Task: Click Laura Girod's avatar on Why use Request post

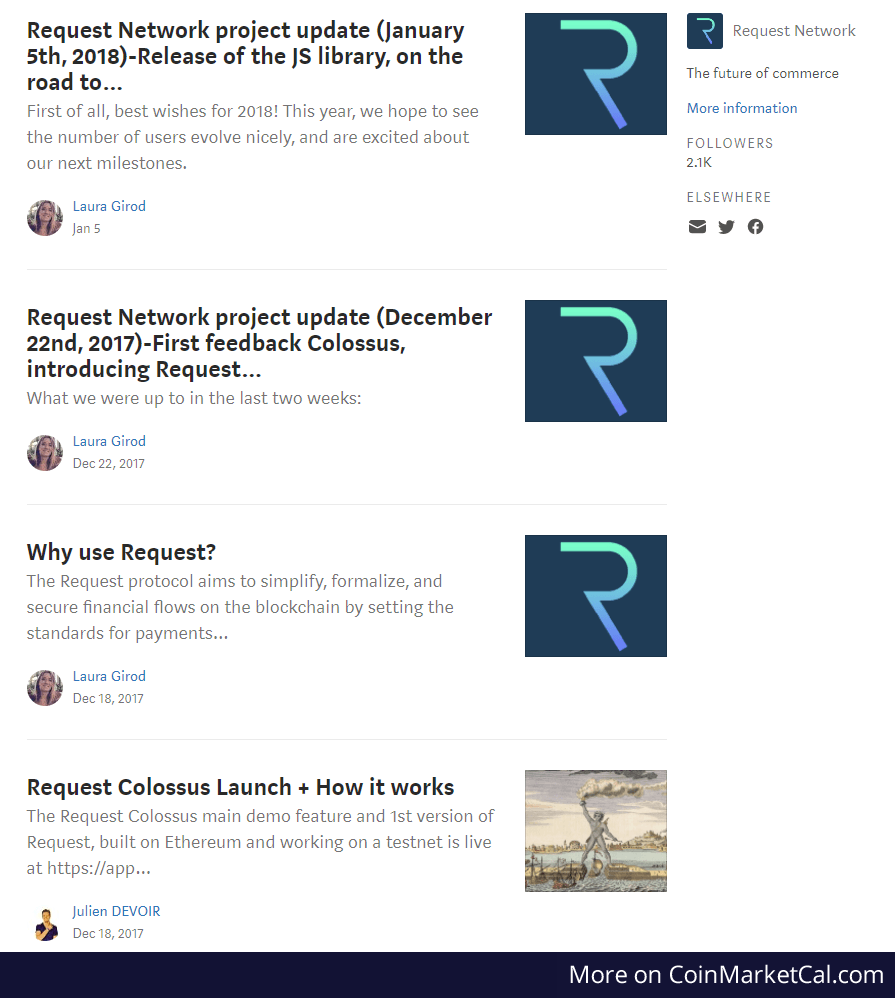Action: (45, 687)
